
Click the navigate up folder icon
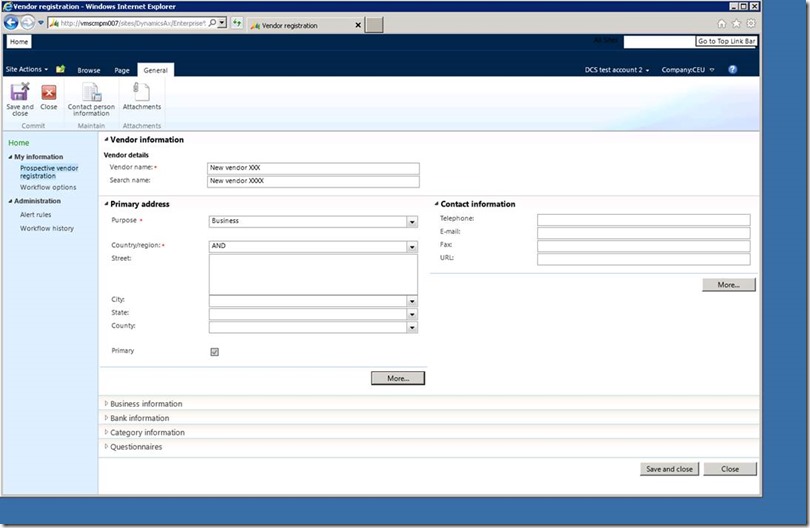60,70
